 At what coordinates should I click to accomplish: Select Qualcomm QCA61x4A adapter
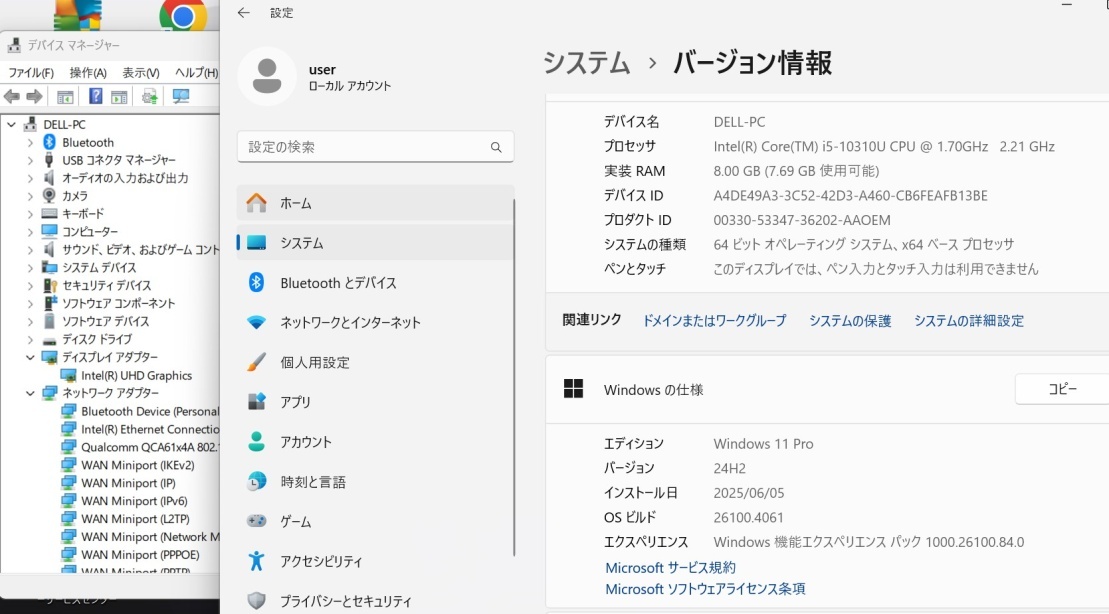(149, 447)
